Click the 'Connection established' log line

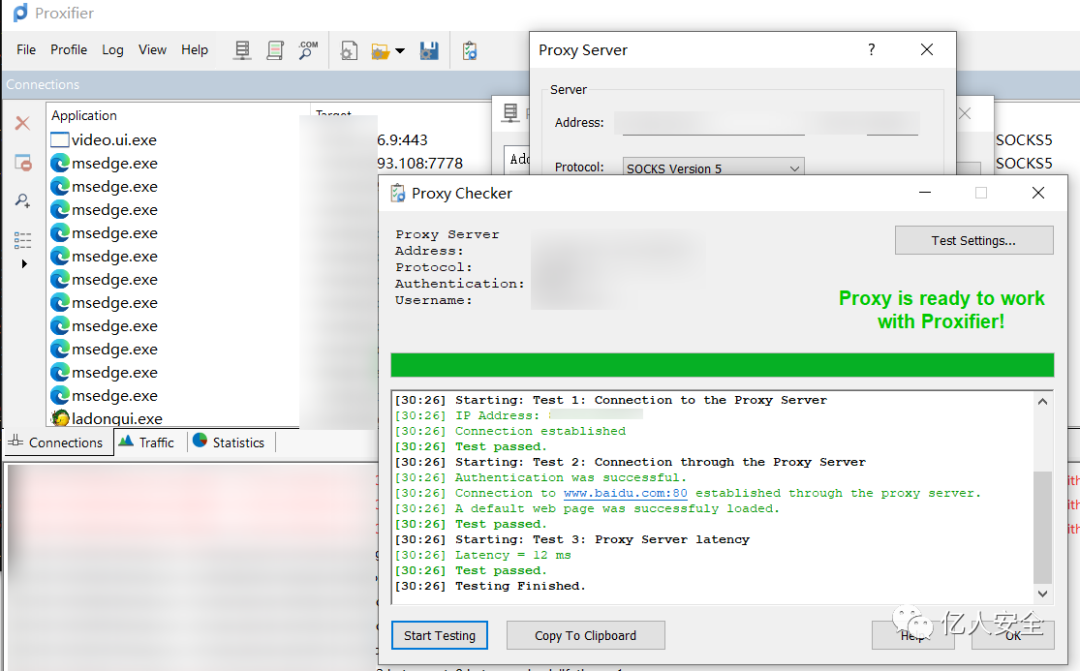click(510, 431)
